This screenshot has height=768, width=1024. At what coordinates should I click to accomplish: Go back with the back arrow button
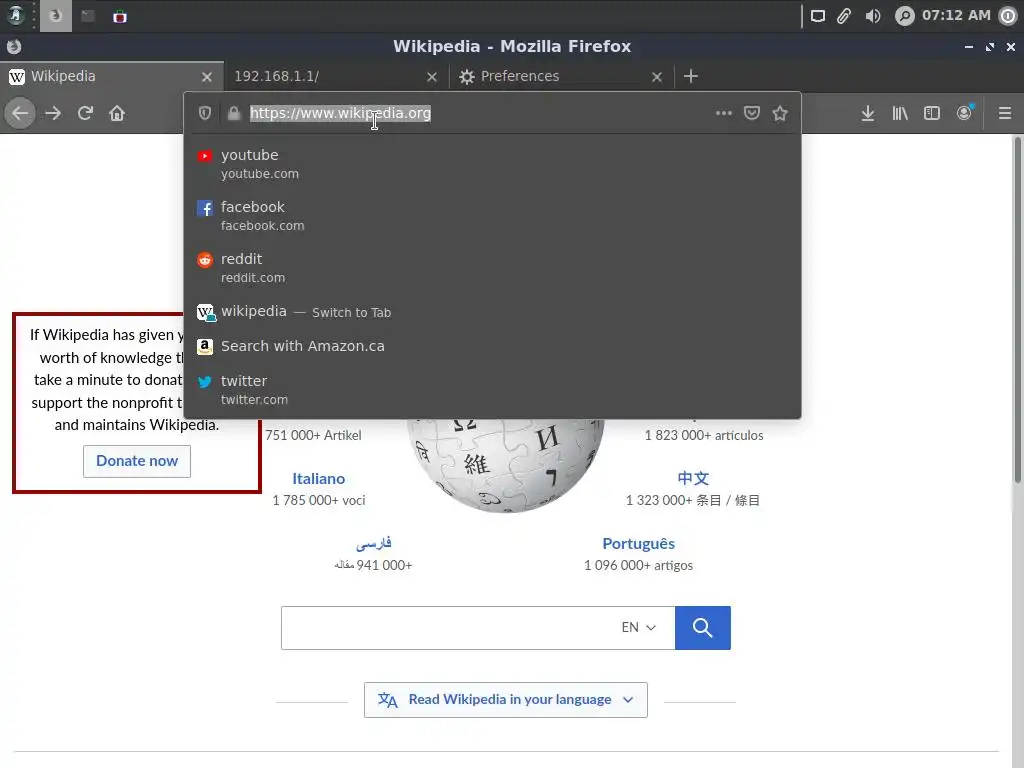(20, 113)
